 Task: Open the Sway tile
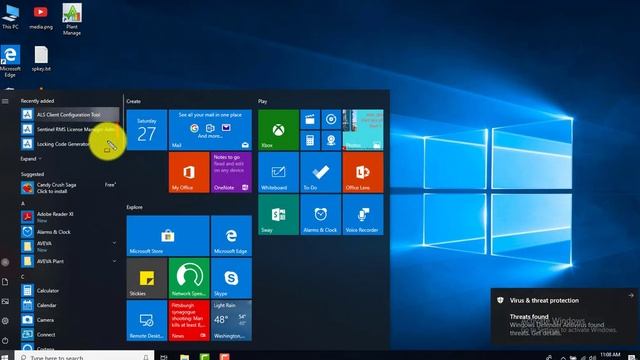point(278,215)
